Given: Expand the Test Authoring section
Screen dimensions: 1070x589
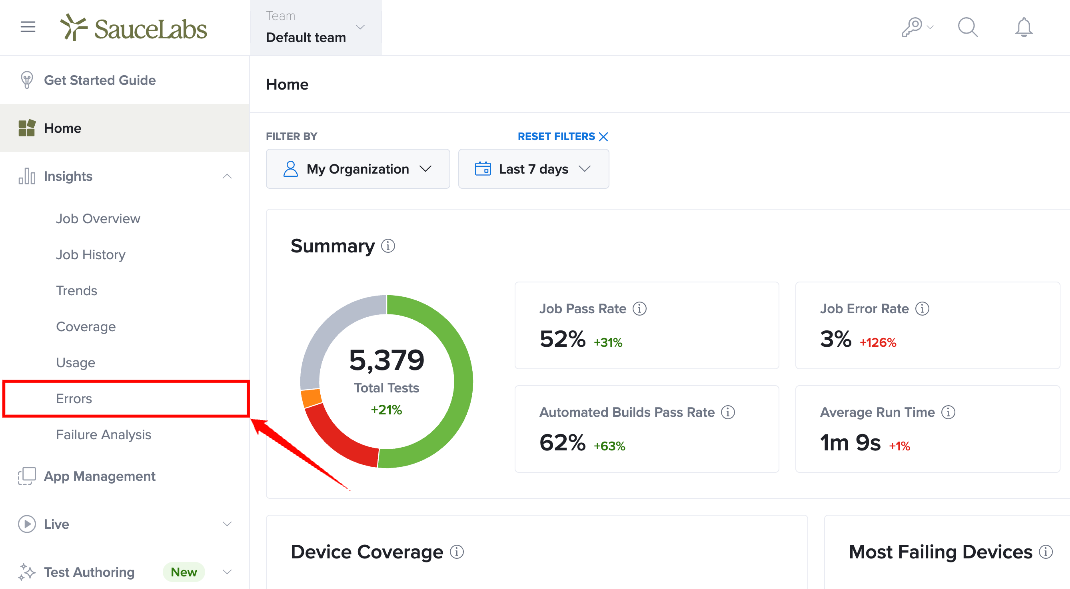Looking at the screenshot, I should click(227, 572).
